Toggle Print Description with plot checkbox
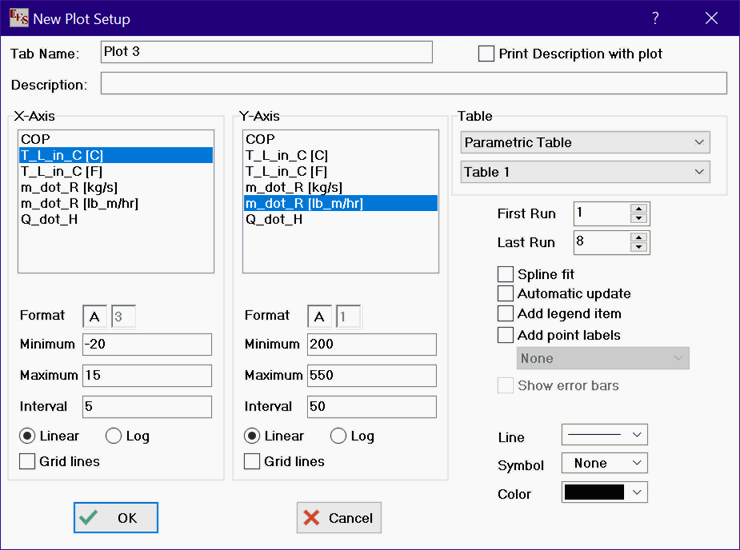740x550 pixels. click(x=487, y=54)
